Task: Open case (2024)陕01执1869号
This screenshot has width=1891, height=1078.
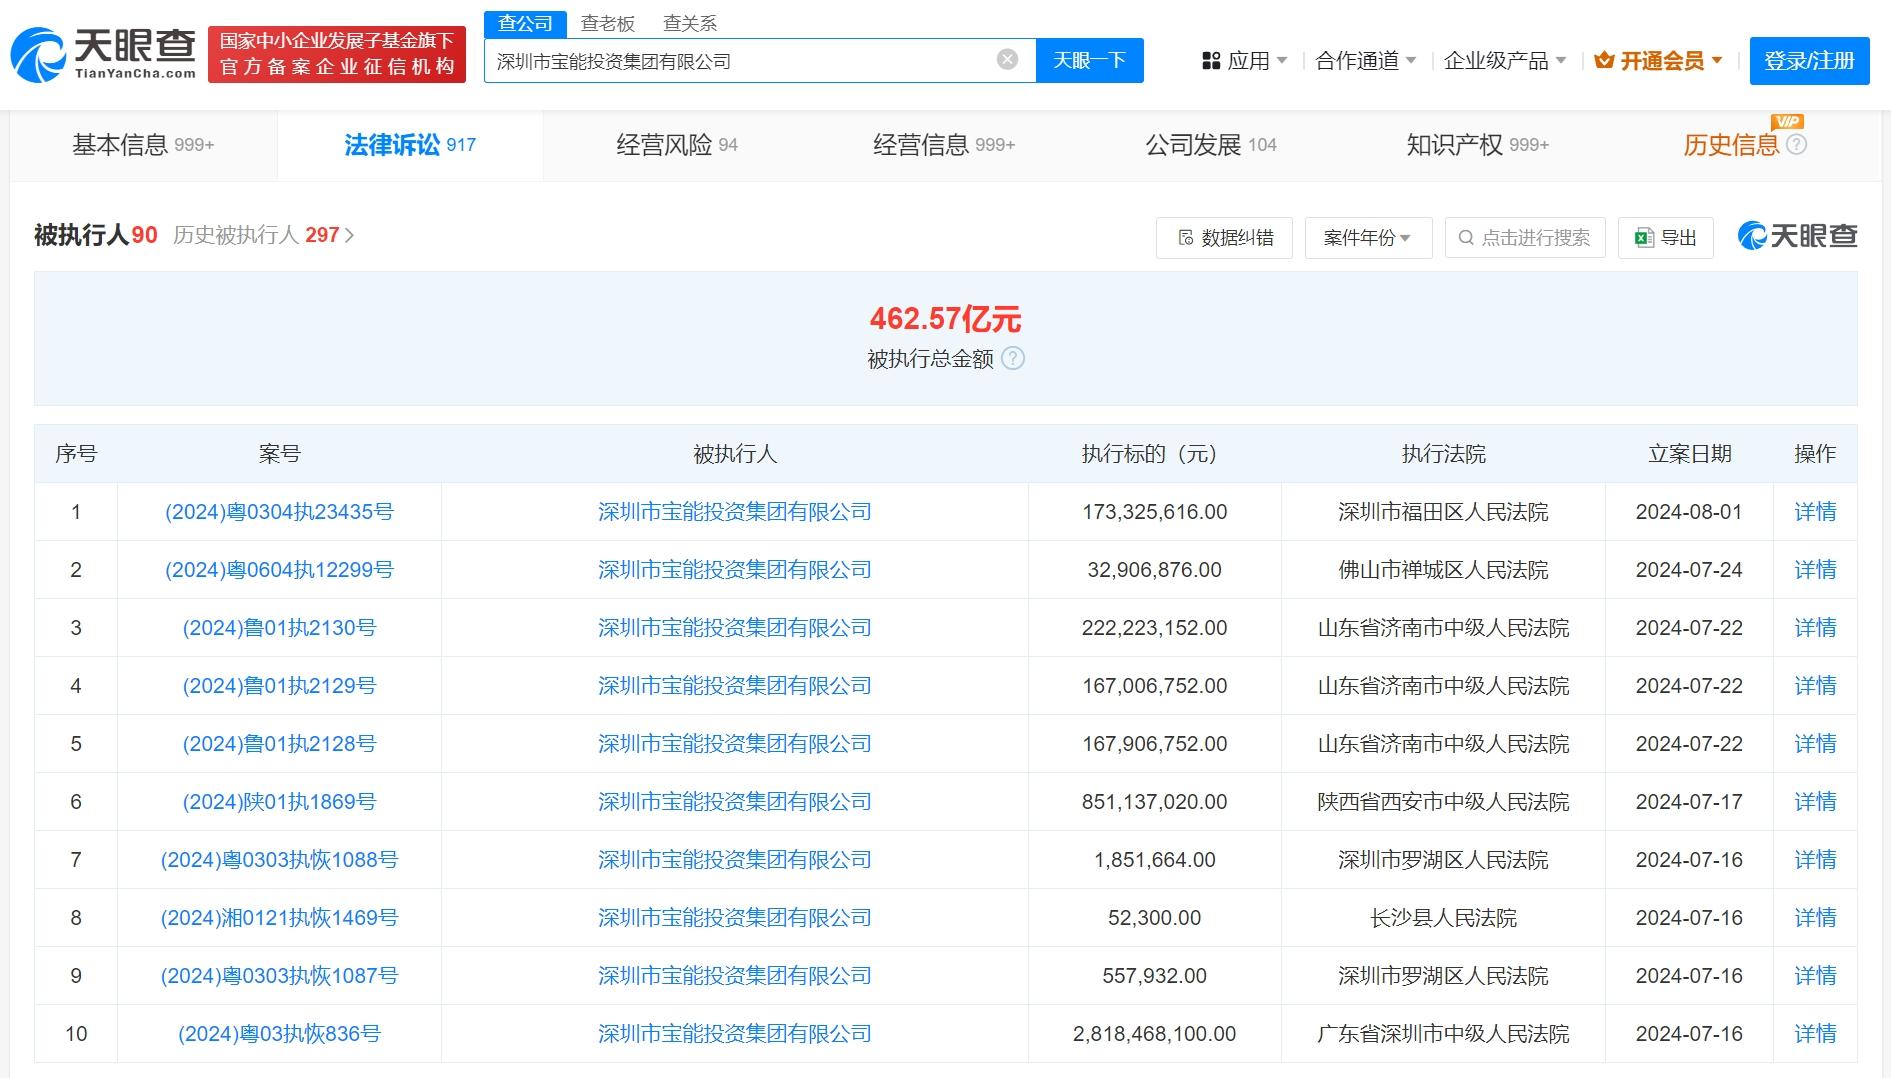Action: pyautogui.click(x=279, y=802)
